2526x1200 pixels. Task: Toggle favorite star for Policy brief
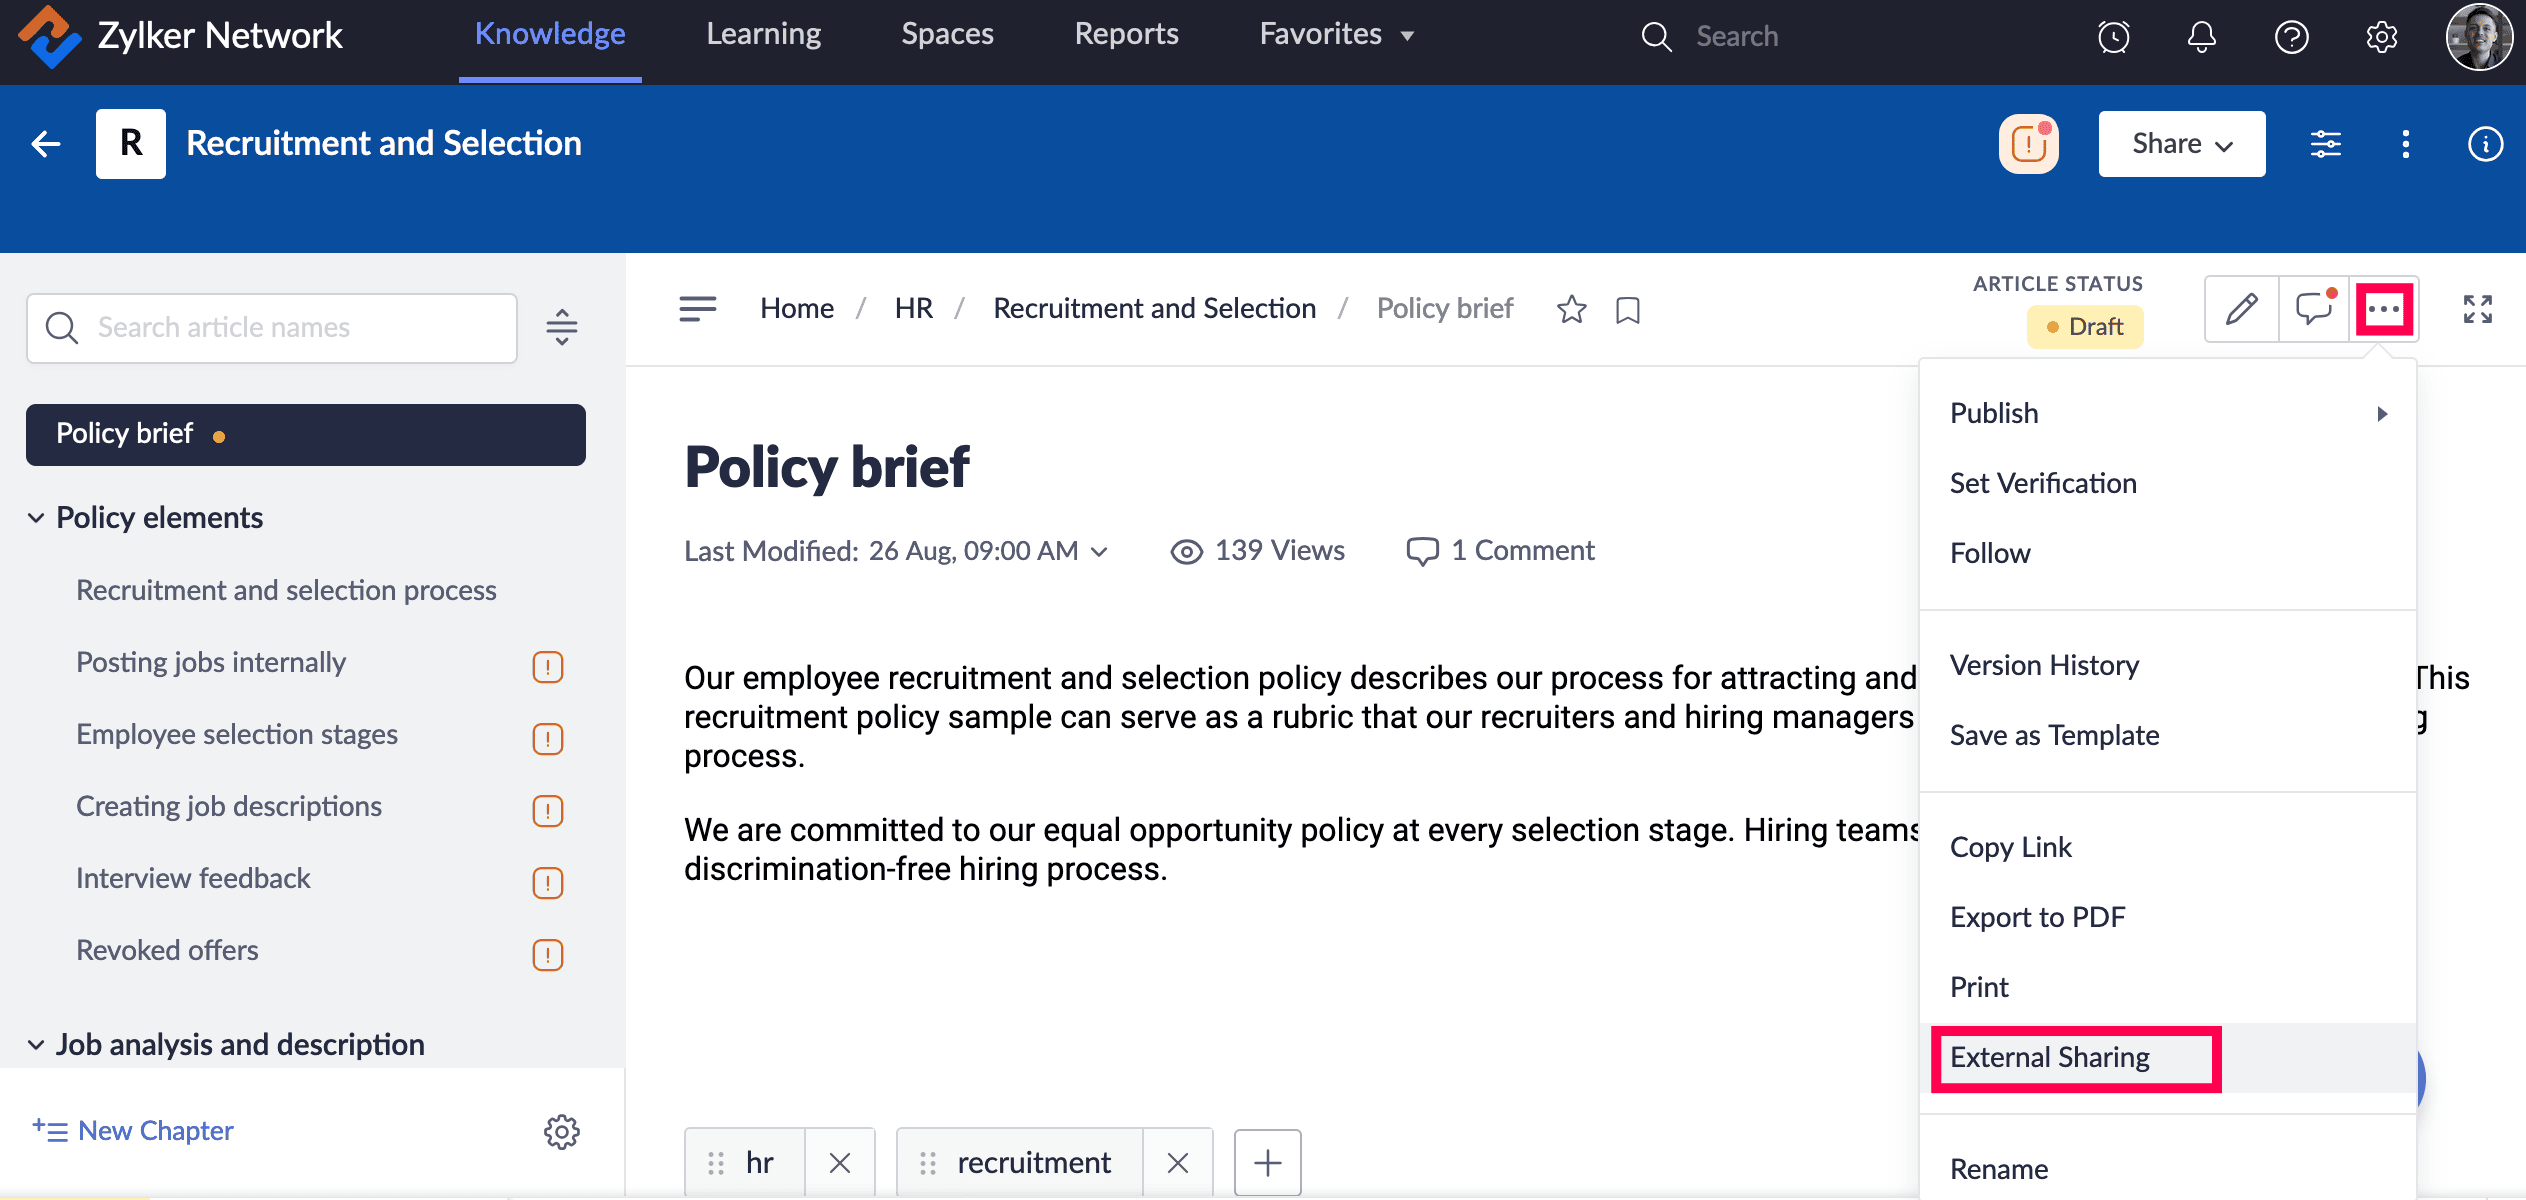(x=1571, y=310)
